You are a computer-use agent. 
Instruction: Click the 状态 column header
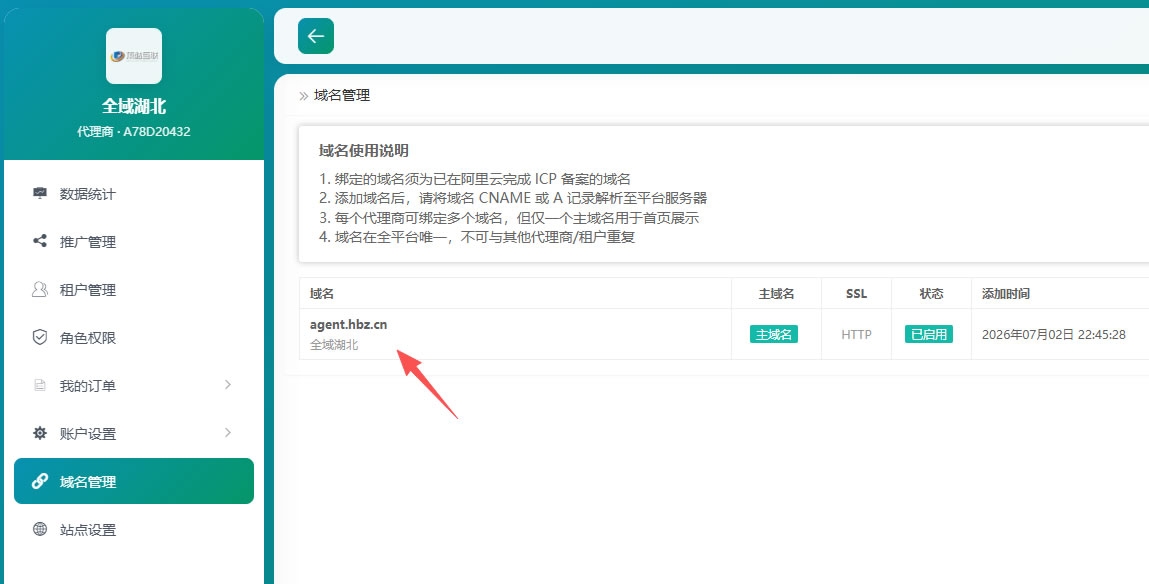931,294
